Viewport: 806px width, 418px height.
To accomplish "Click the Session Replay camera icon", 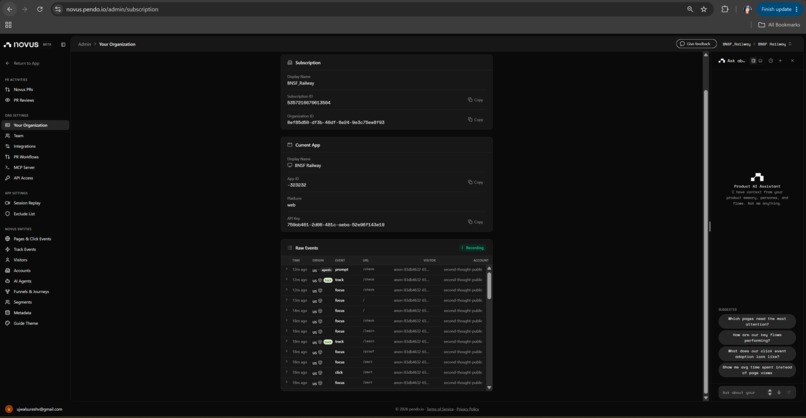I will [x=7, y=203].
